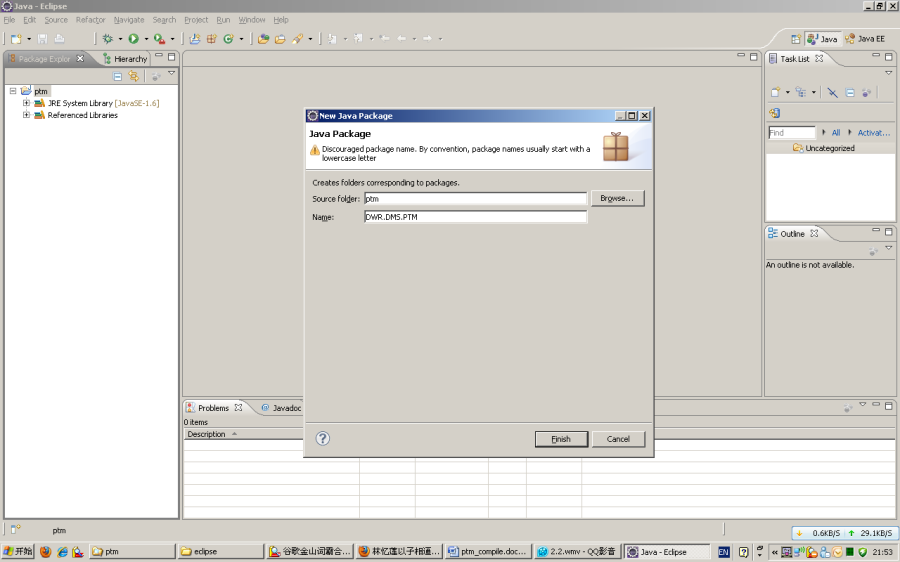Click Collapse All in Package Explorer

click(118, 76)
